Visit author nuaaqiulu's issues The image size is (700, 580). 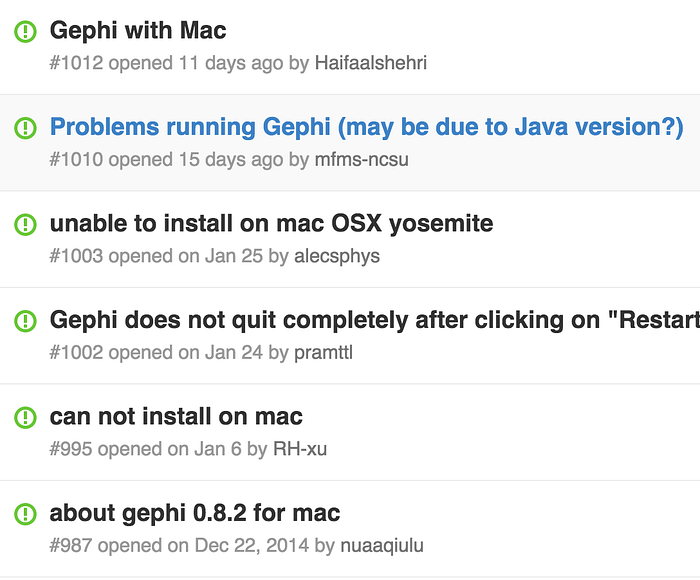point(382,546)
